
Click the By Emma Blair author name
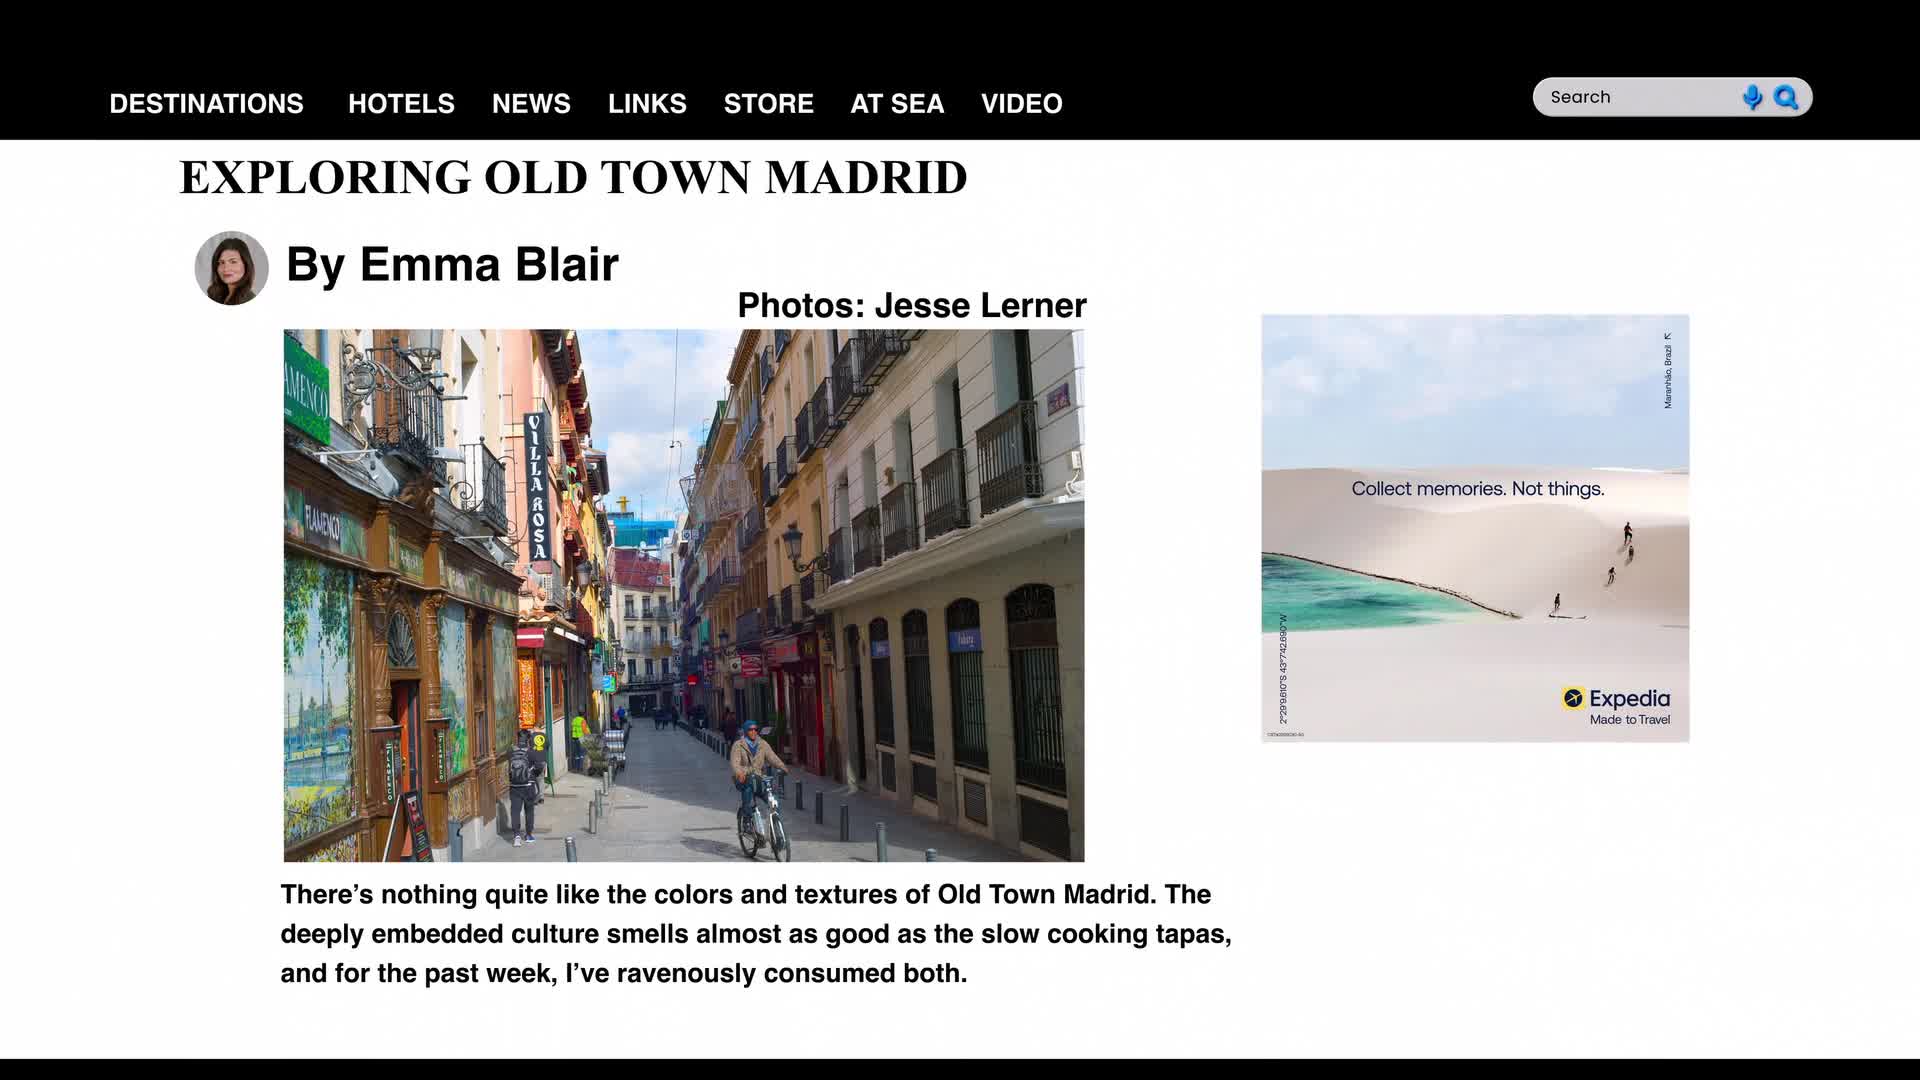pyautogui.click(x=452, y=265)
